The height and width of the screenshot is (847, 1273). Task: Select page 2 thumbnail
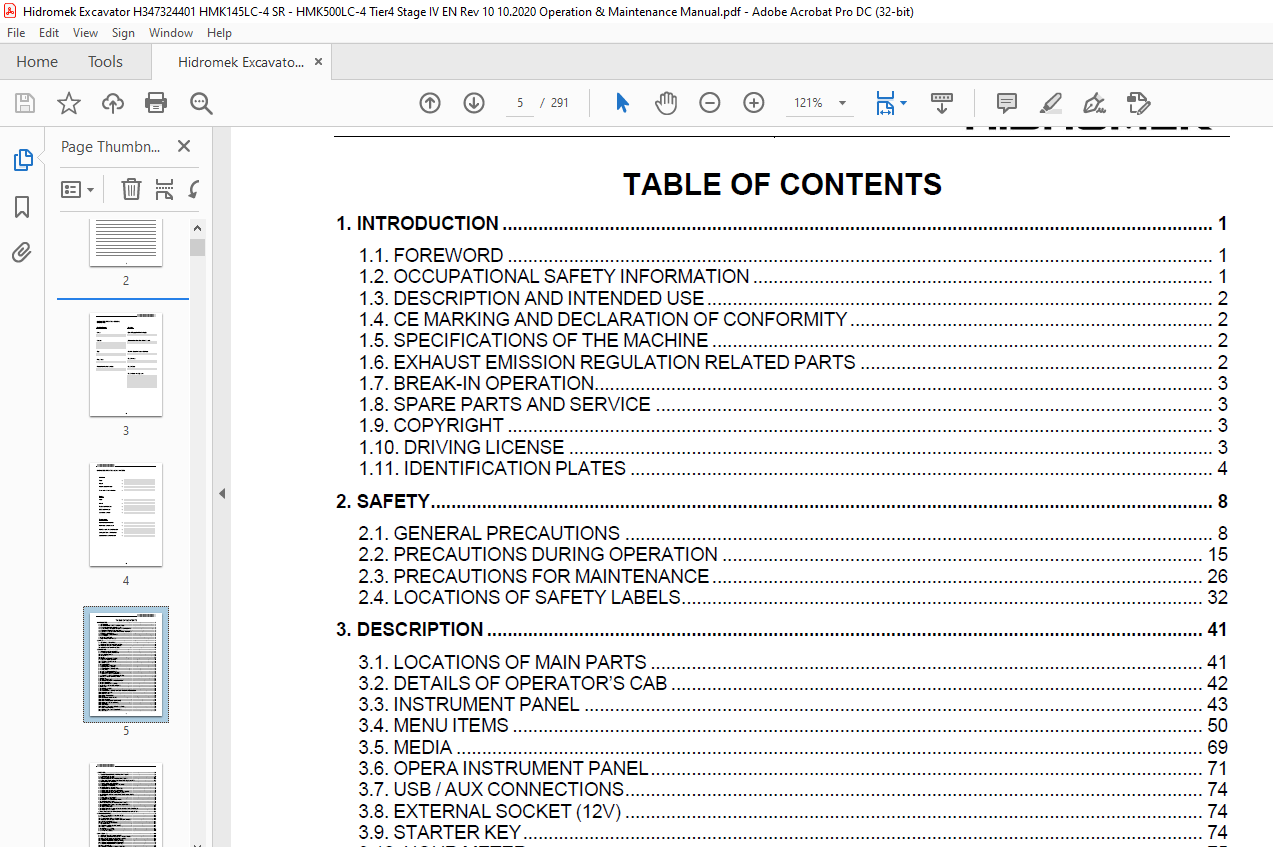click(x=126, y=243)
